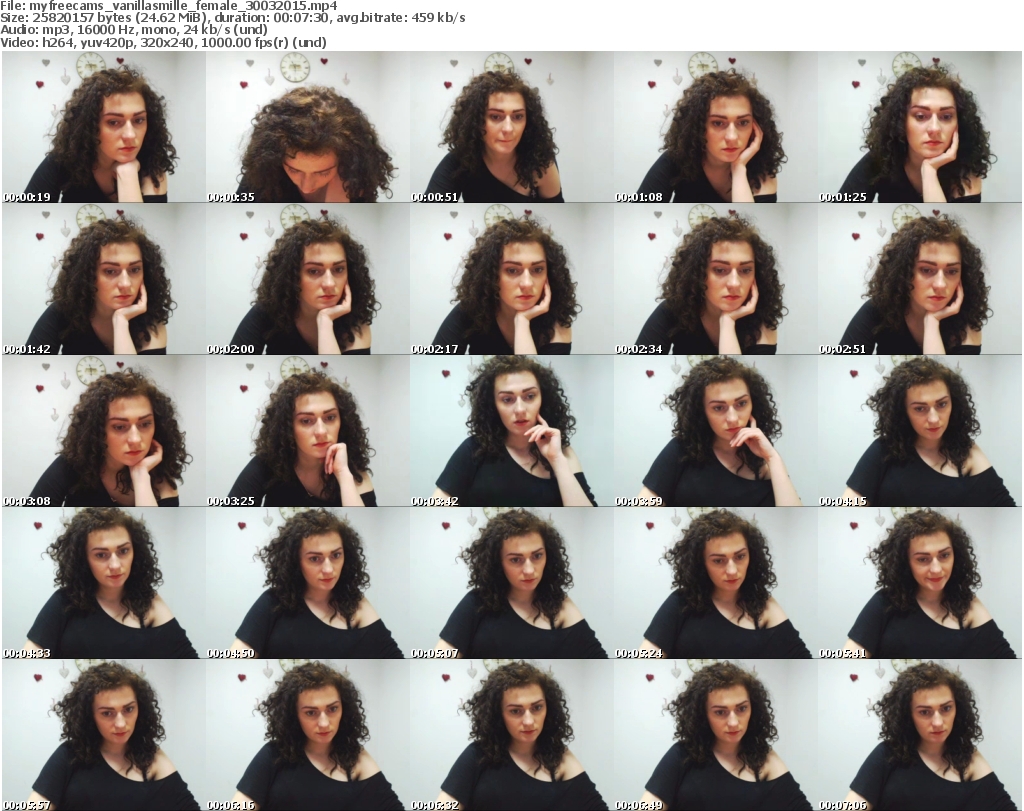Click the "Audio: mp3, 16000 Hz" line
Screen dimensions: 1024x811
[x=134, y=30]
